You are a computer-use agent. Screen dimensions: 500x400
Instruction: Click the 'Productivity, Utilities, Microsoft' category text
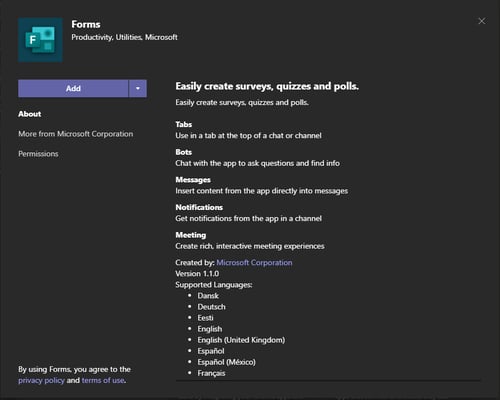pyautogui.click(x=124, y=37)
